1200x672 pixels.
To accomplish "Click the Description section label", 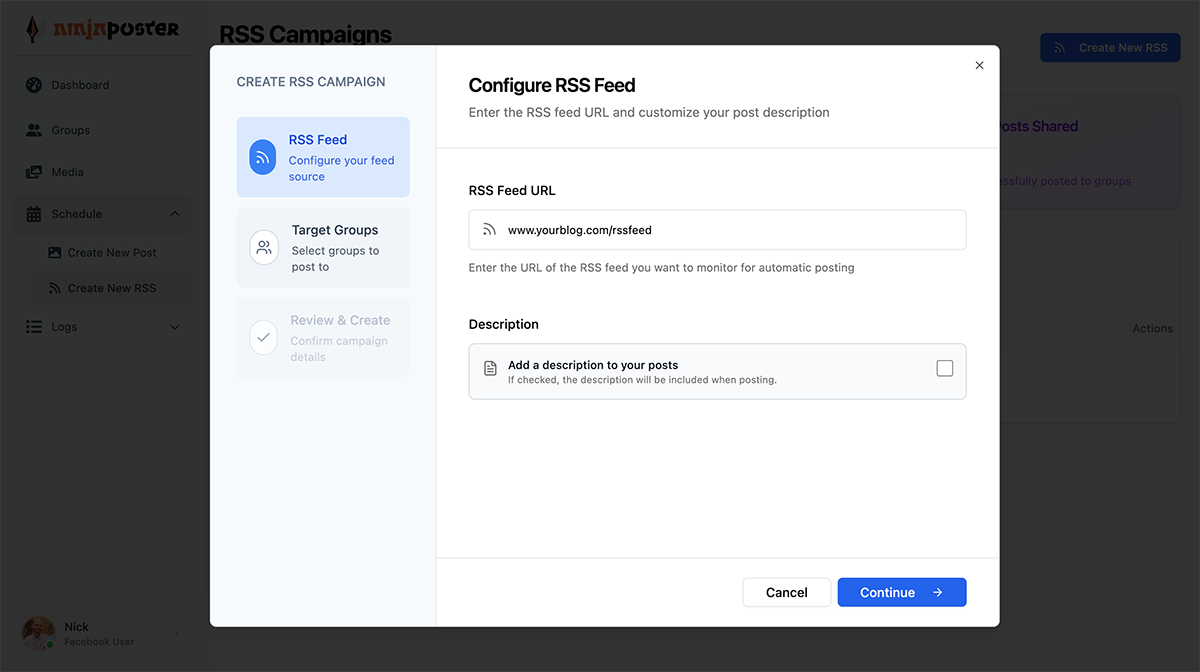I will tap(504, 324).
